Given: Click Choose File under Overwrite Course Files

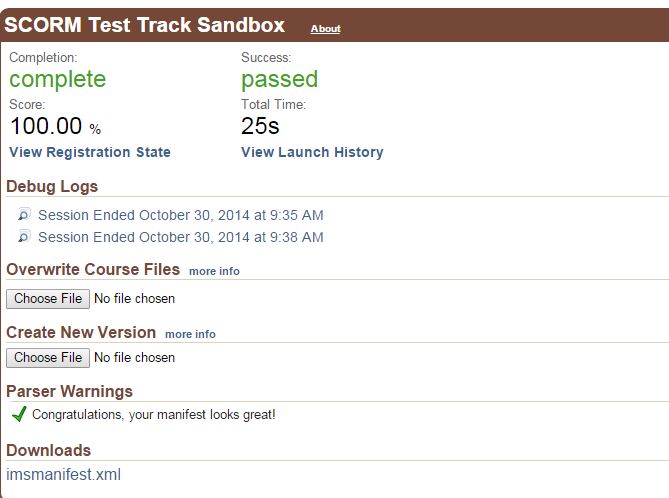Looking at the screenshot, I should coord(48,298).
